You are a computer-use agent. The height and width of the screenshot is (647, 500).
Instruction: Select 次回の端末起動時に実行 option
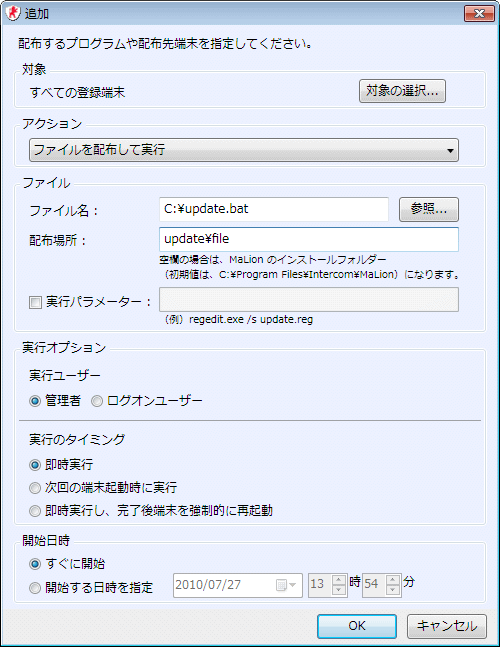pyautogui.click(x=35, y=488)
